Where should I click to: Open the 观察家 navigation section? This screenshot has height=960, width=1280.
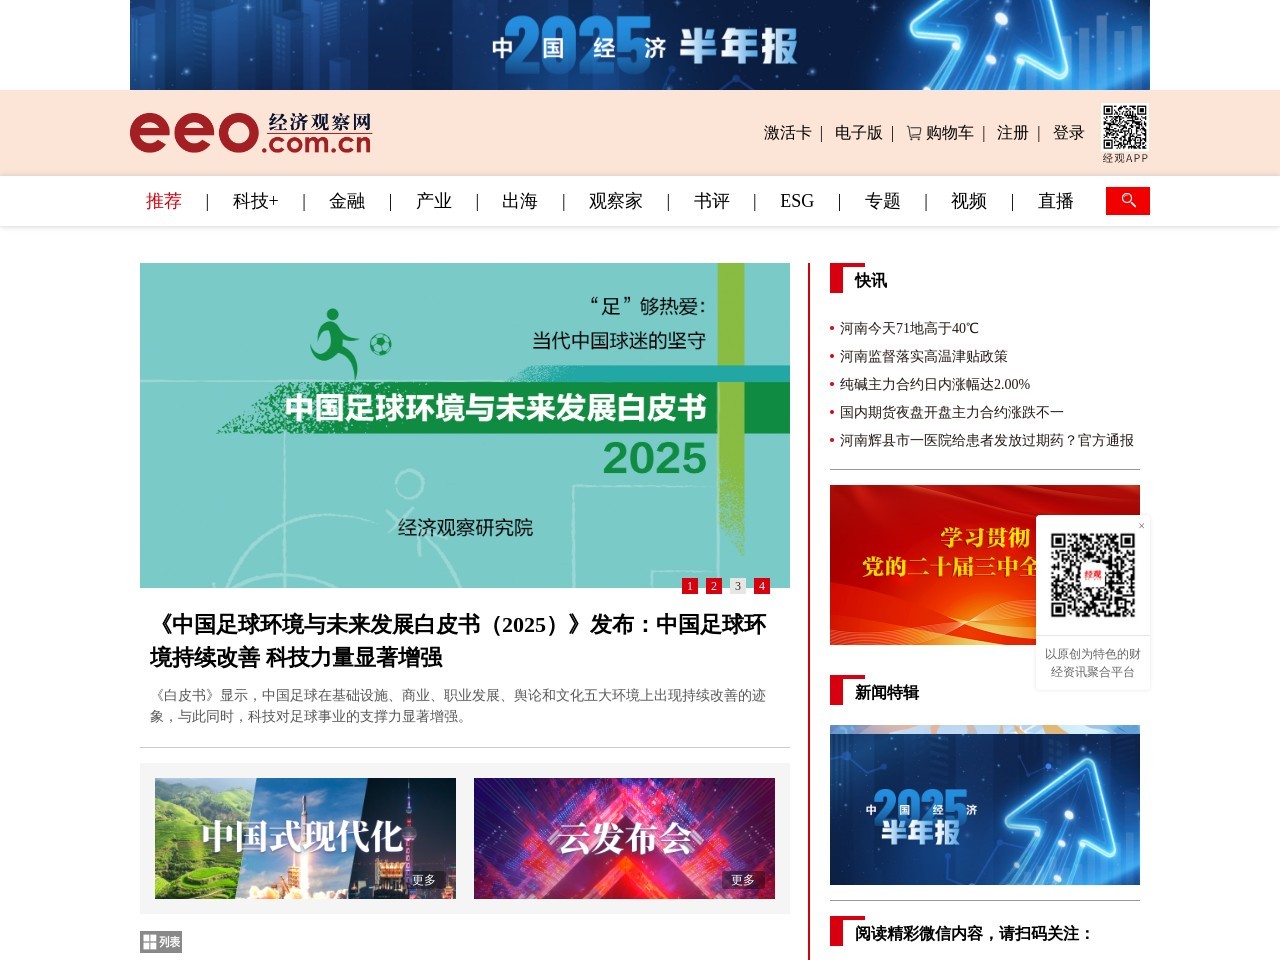(x=616, y=201)
